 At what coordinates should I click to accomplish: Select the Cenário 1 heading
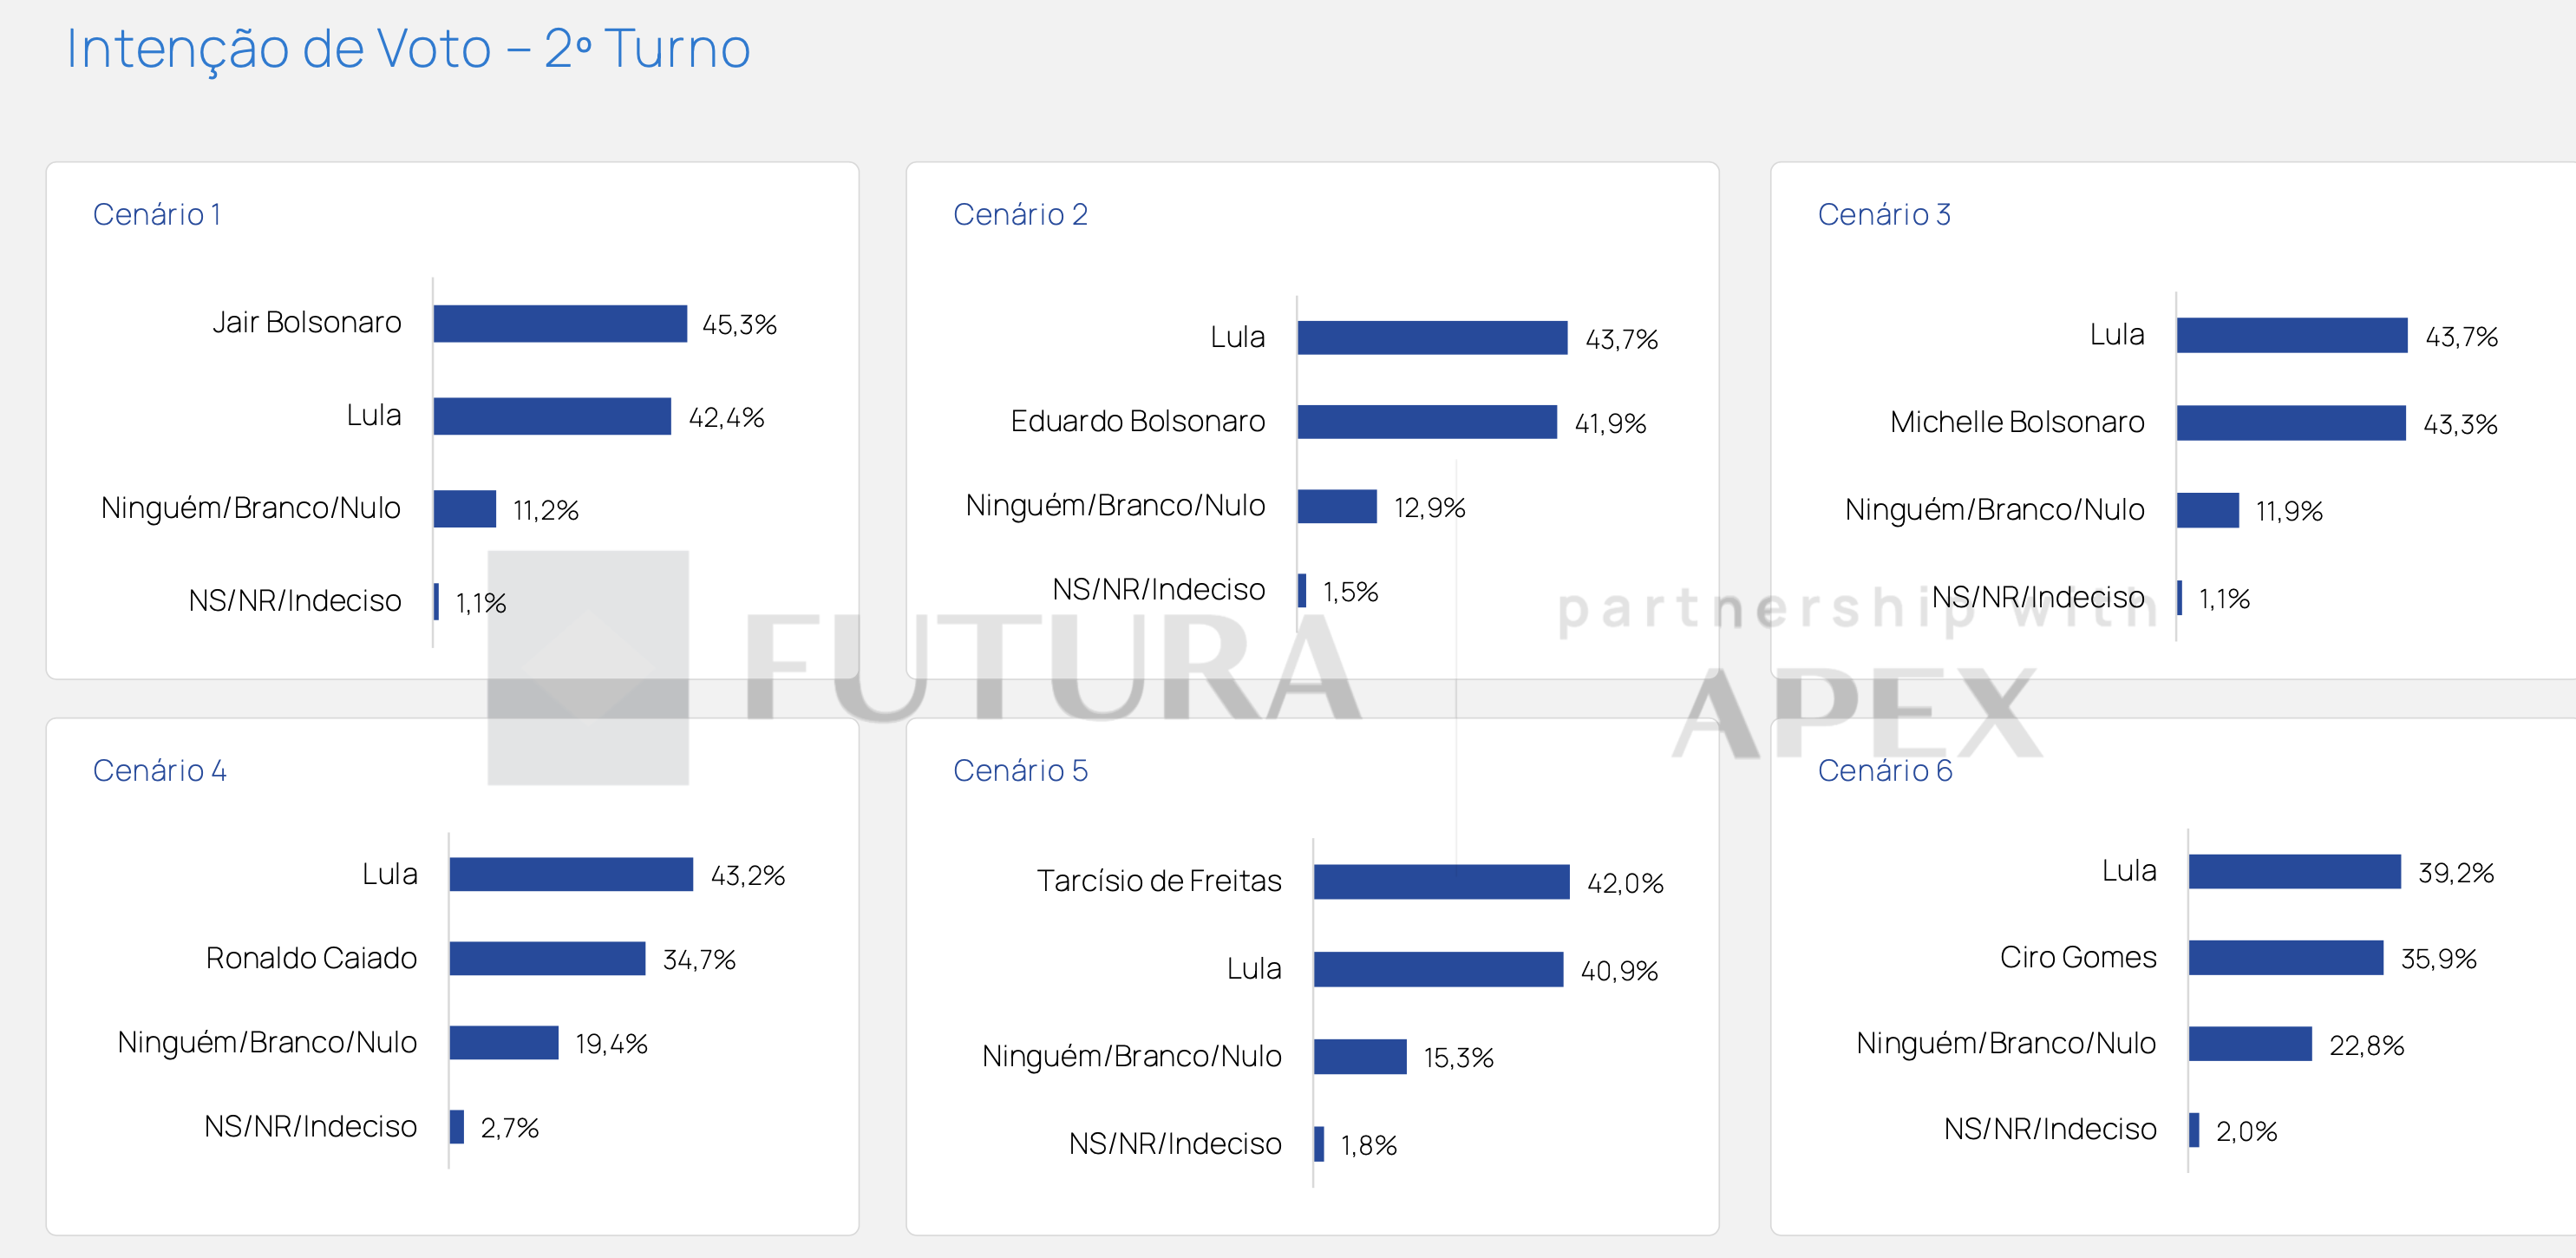[x=157, y=215]
